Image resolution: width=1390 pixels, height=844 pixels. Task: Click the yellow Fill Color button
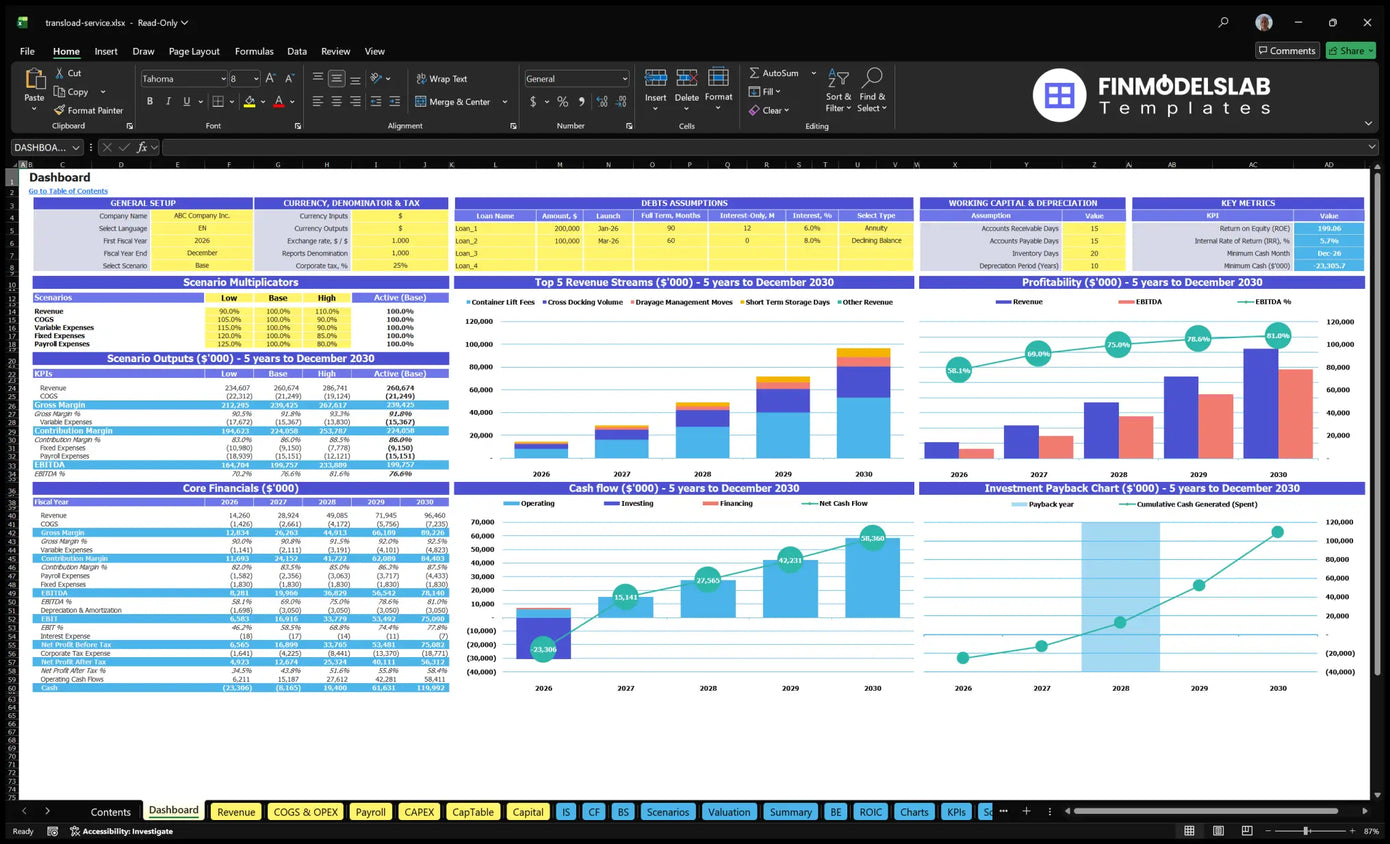coord(248,101)
